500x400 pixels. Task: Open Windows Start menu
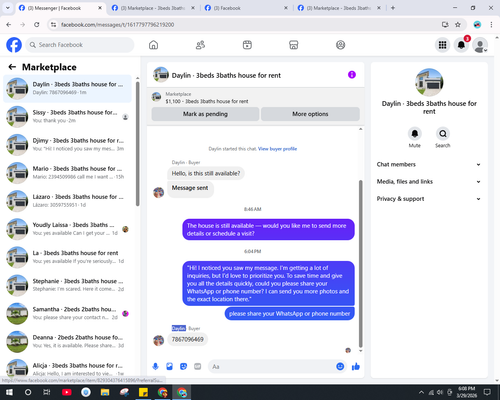[9, 392]
